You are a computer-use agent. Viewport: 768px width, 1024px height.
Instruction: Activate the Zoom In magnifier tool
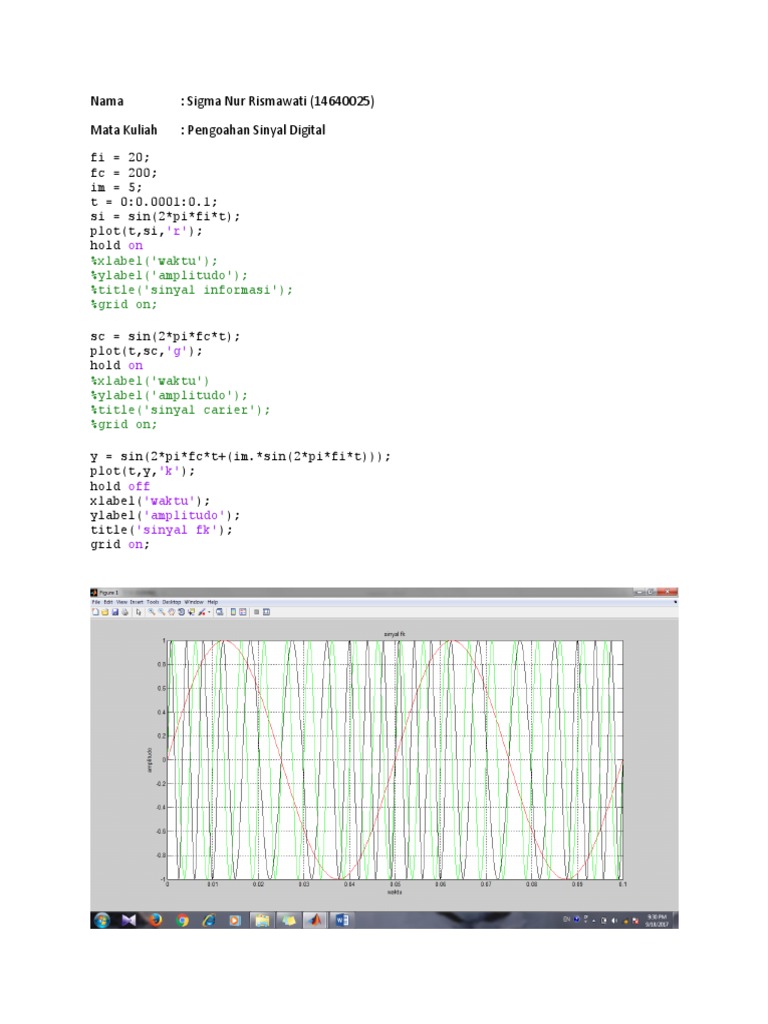point(152,612)
